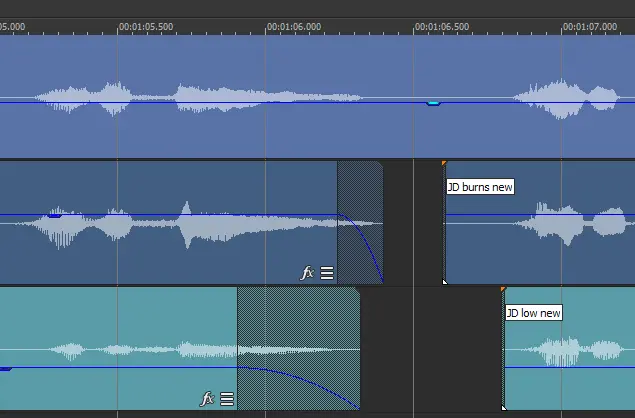The image size is (635, 418).
Task: Open event FX on the middle track clip
Action: click(307, 272)
